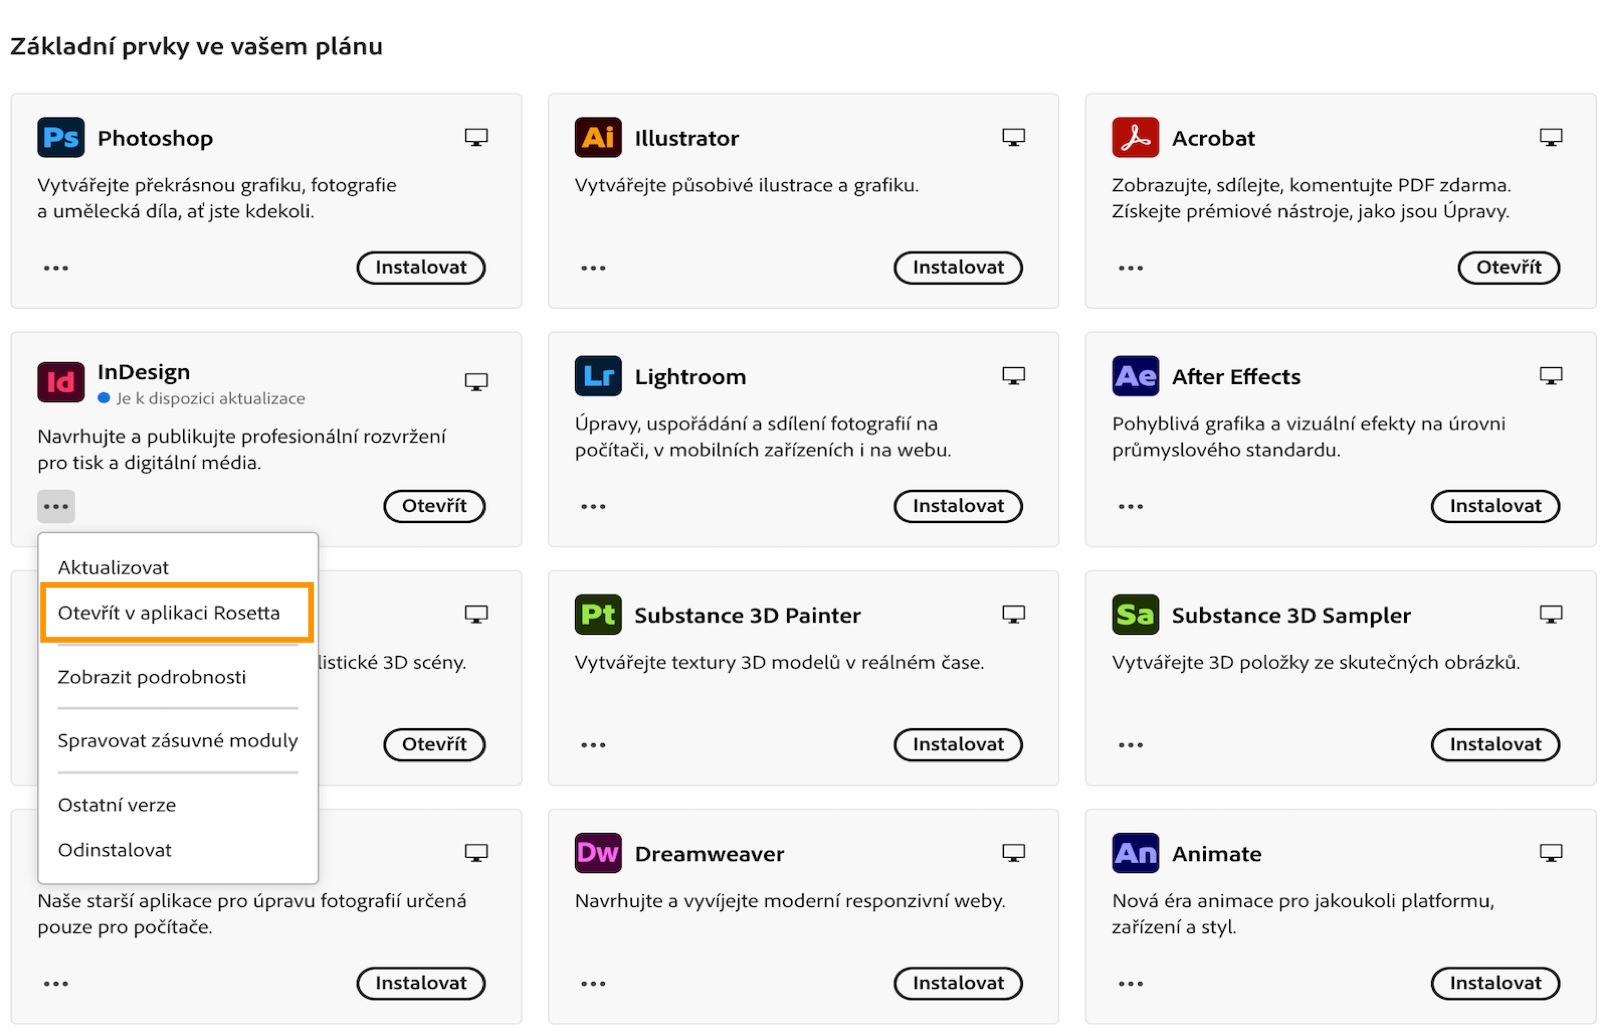
Task: Choose Odinstalovat from the InDesign menu
Action: pyautogui.click(x=178, y=850)
